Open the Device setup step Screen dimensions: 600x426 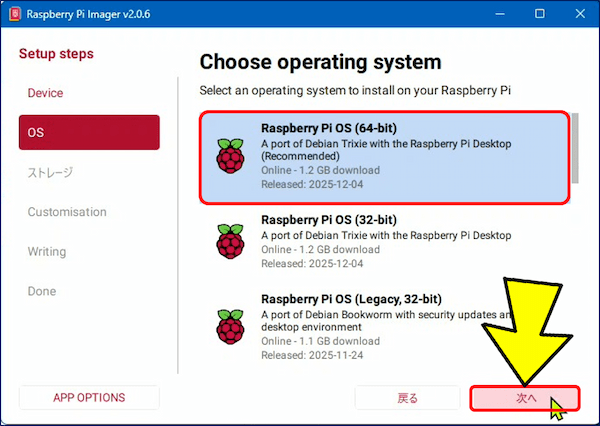pyautogui.click(x=46, y=93)
